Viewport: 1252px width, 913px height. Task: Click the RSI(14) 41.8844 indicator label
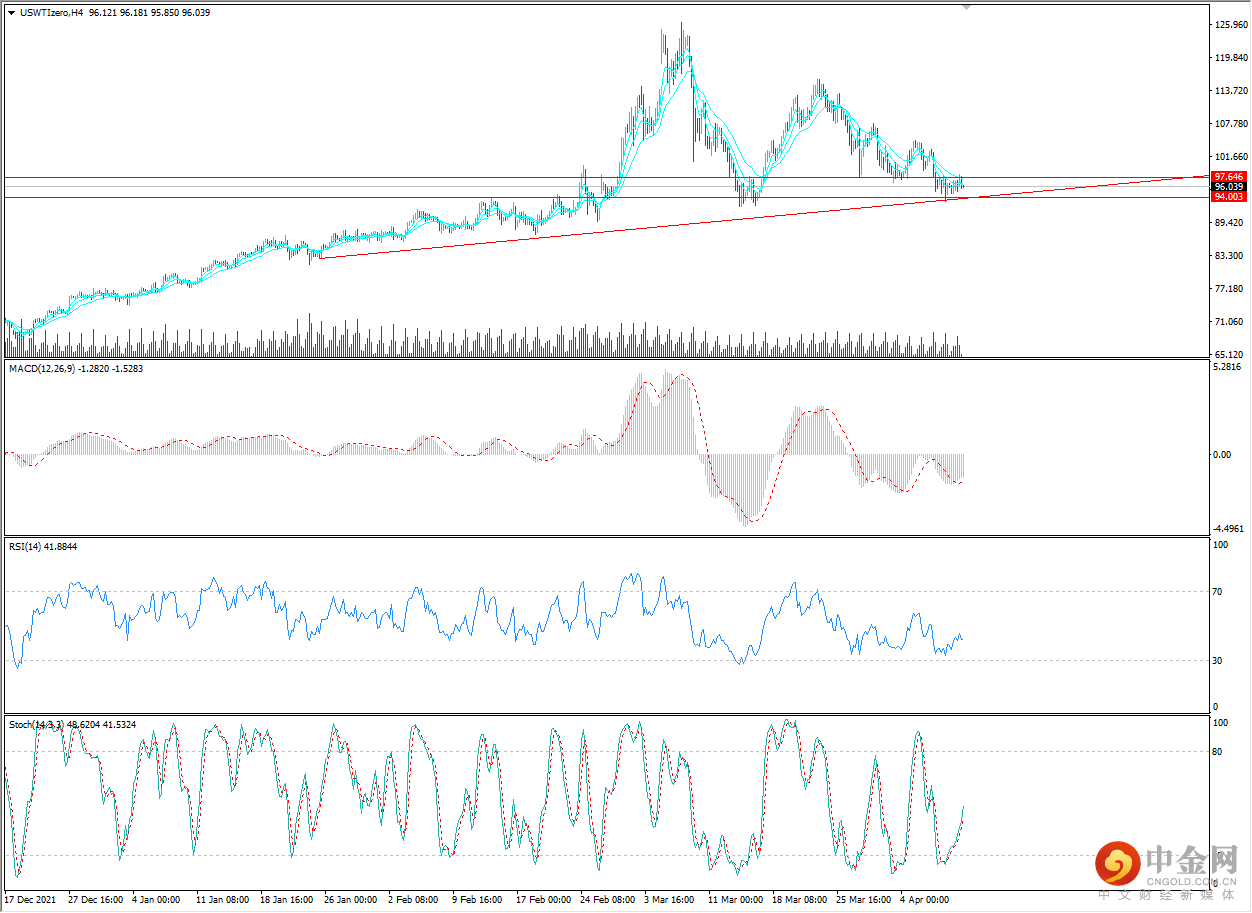pyautogui.click(x=43, y=547)
